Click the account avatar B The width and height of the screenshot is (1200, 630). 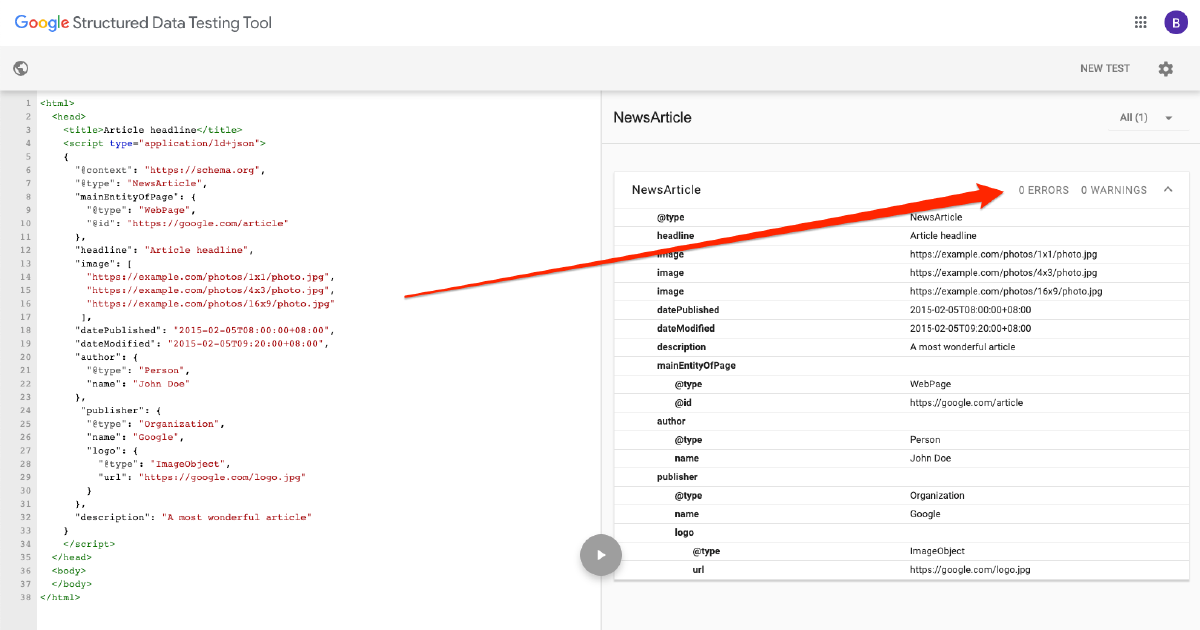click(x=1176, y=21)
